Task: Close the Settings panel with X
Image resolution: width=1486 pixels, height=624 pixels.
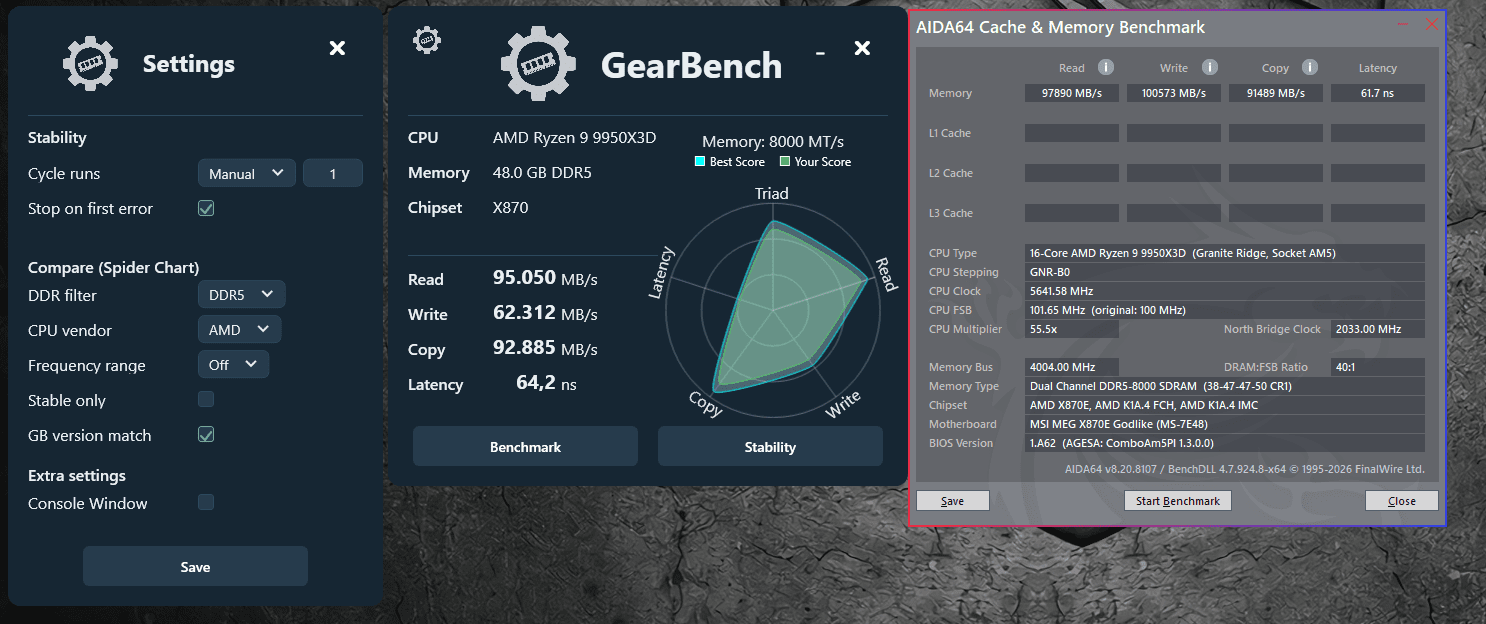Action: tap(337, 48)
